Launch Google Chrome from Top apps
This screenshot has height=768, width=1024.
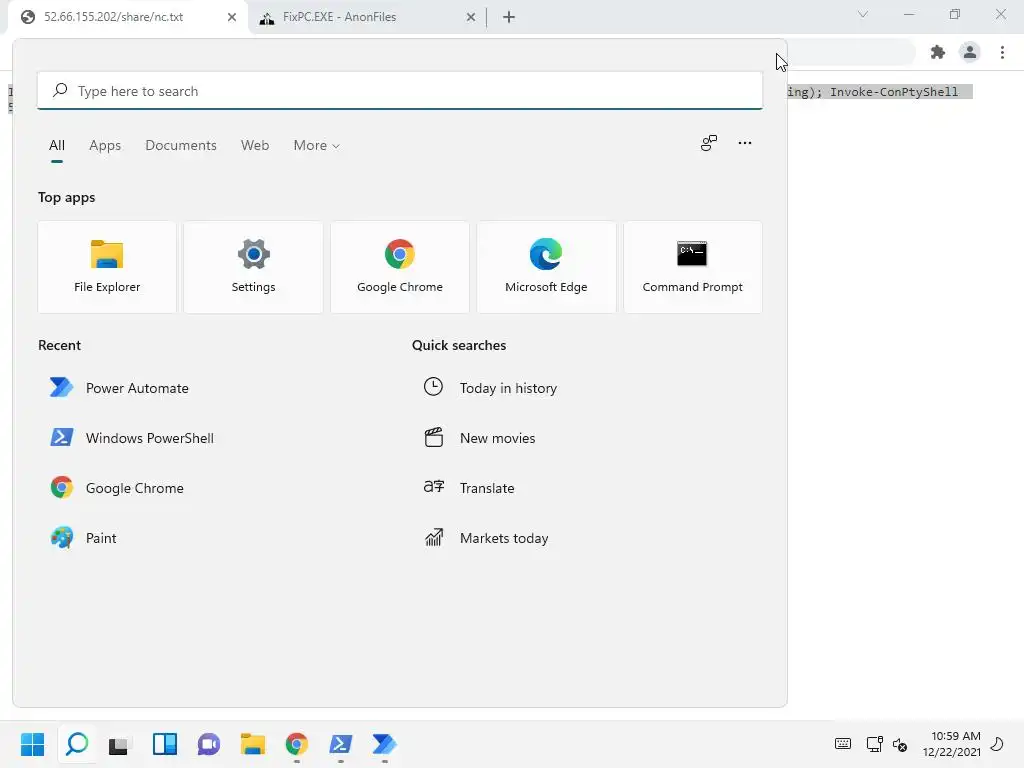click(400, 267)
